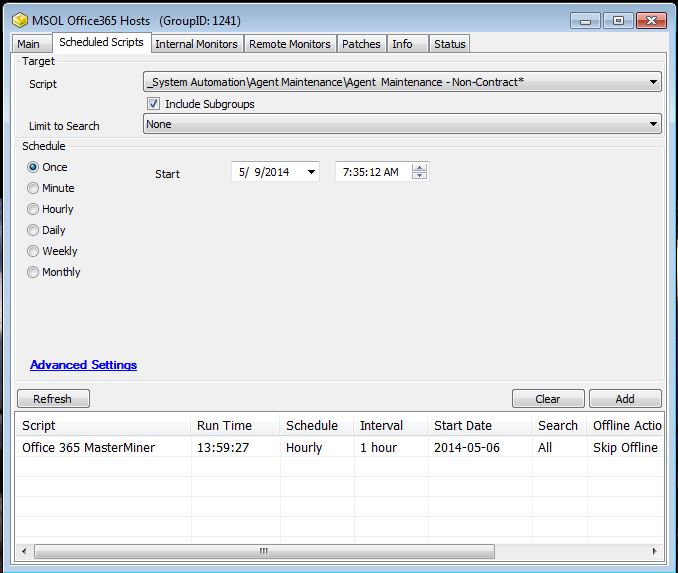Open the Remote Monitors tab

pos(290,44)
